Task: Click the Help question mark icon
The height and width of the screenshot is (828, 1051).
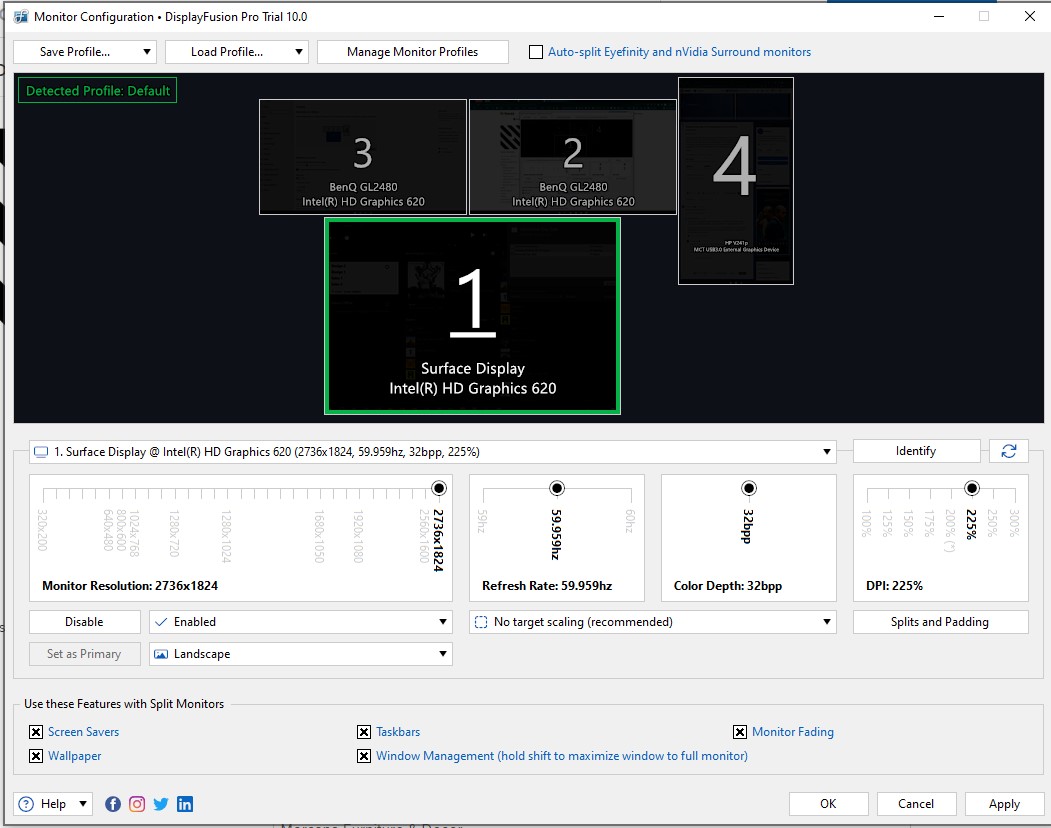Action: [x=26, y=804]
